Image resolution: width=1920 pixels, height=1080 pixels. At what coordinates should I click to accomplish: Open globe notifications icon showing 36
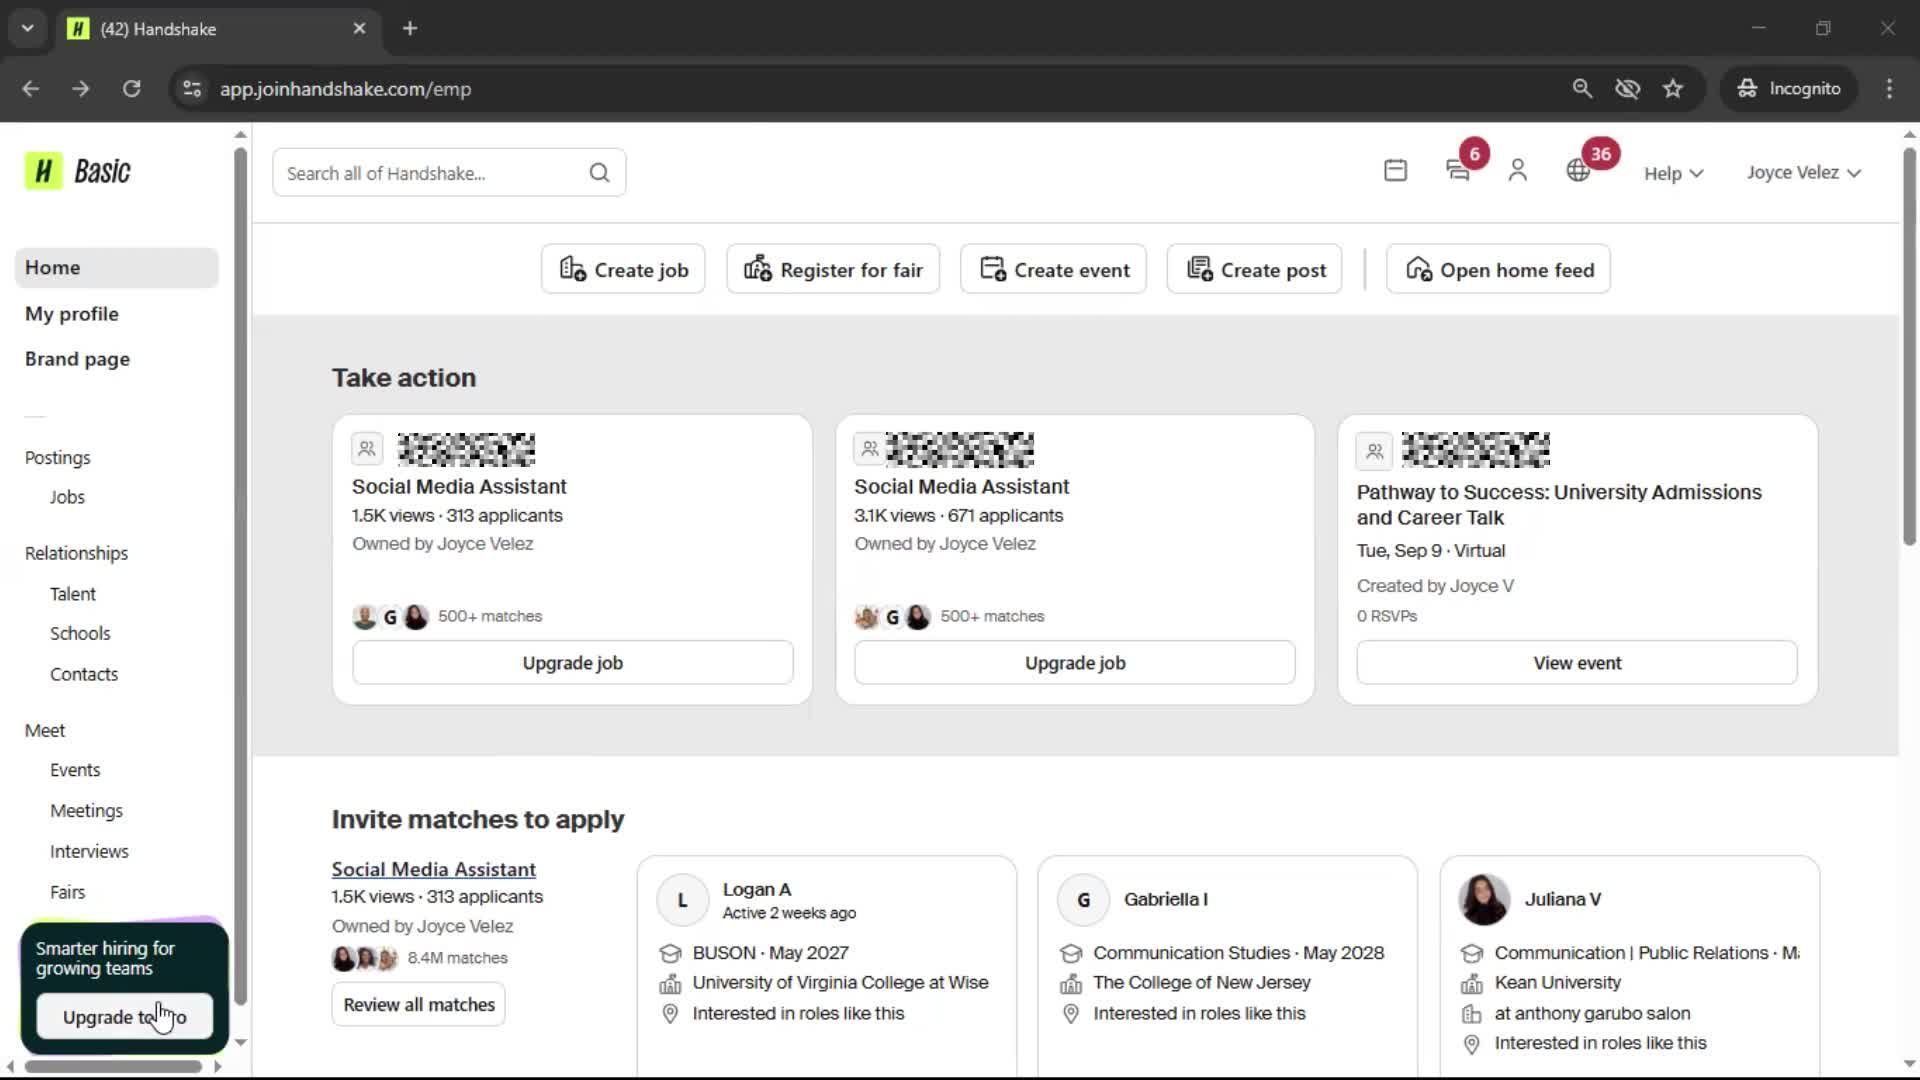pos(1578,171)
